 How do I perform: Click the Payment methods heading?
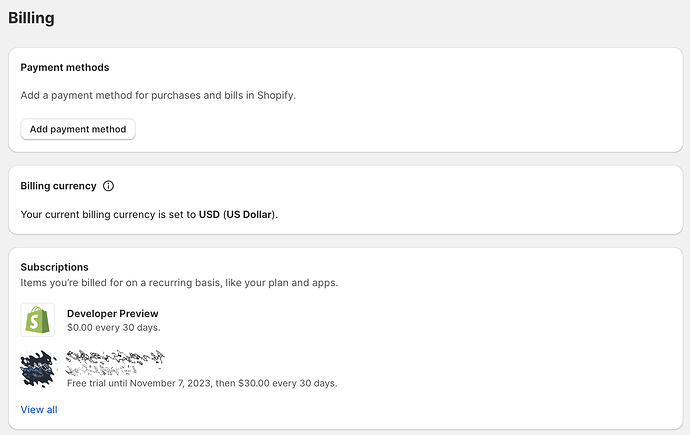(65, 67)
